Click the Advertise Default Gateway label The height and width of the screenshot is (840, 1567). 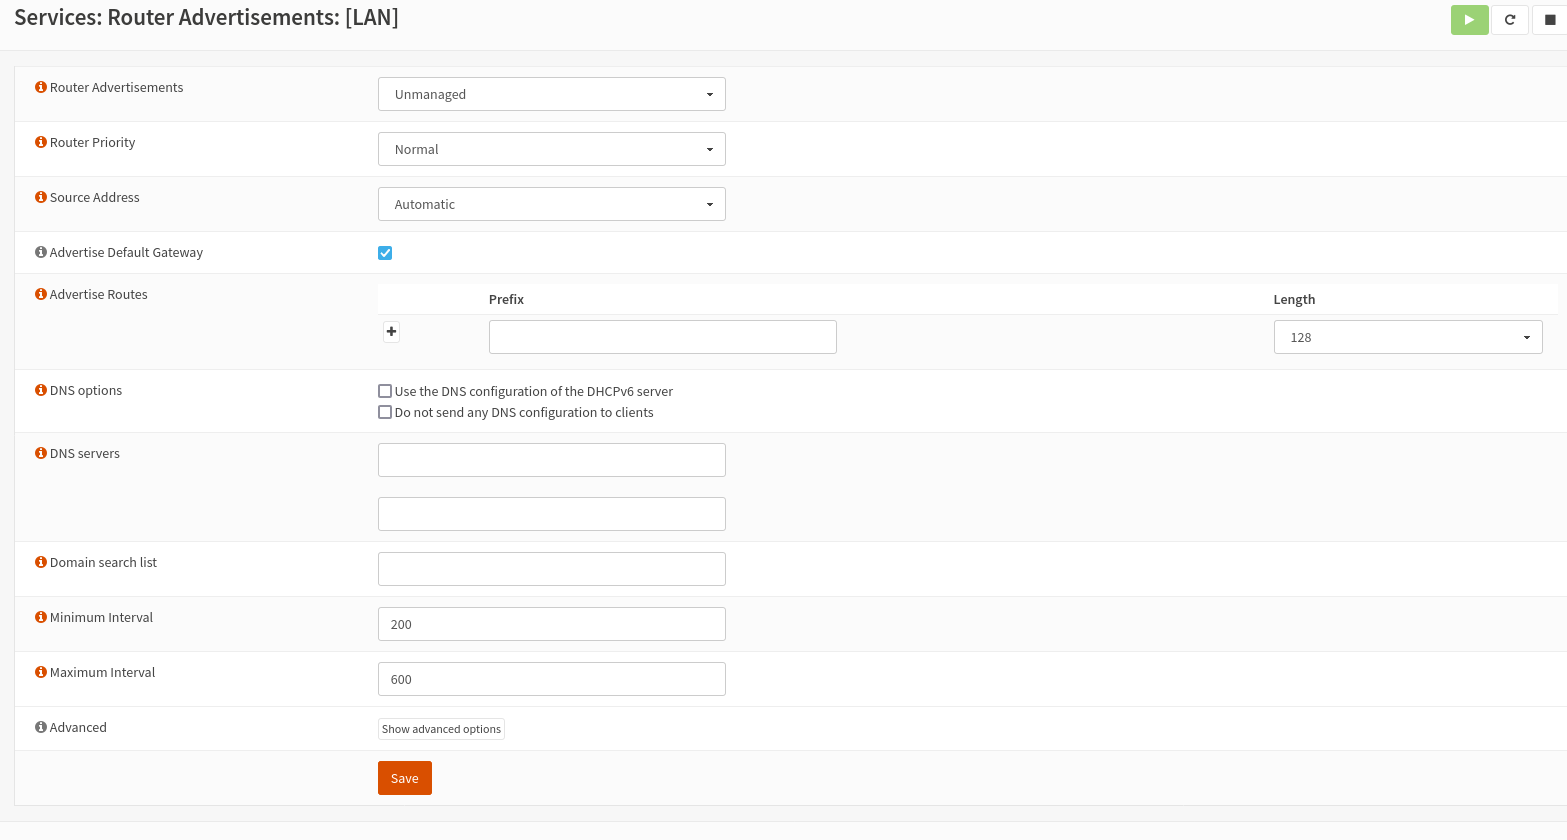[126, 252]
